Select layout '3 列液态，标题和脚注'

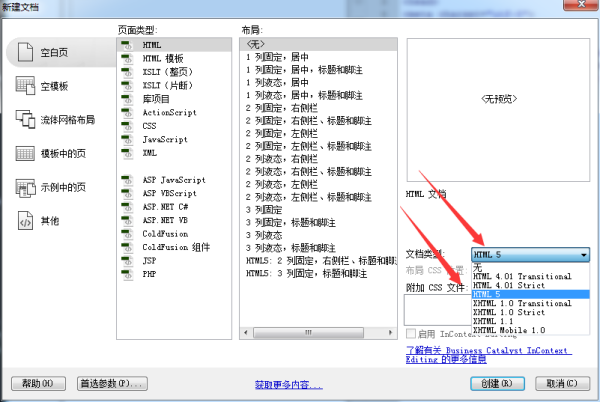pyautogui.click(x=318, y=248)
